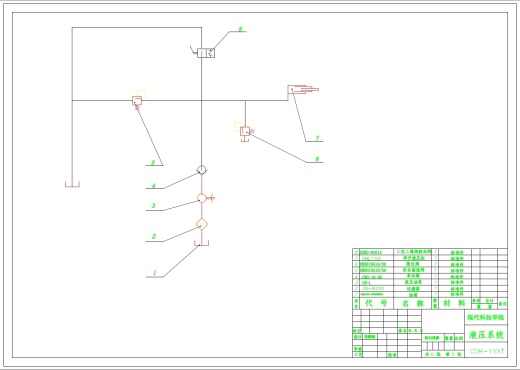The width and height of the screenshot is (520, 370).
Task: Select the hydraulic cylinder symbol labeled 7
Action: pyautogui.click(x=303, y=90)
